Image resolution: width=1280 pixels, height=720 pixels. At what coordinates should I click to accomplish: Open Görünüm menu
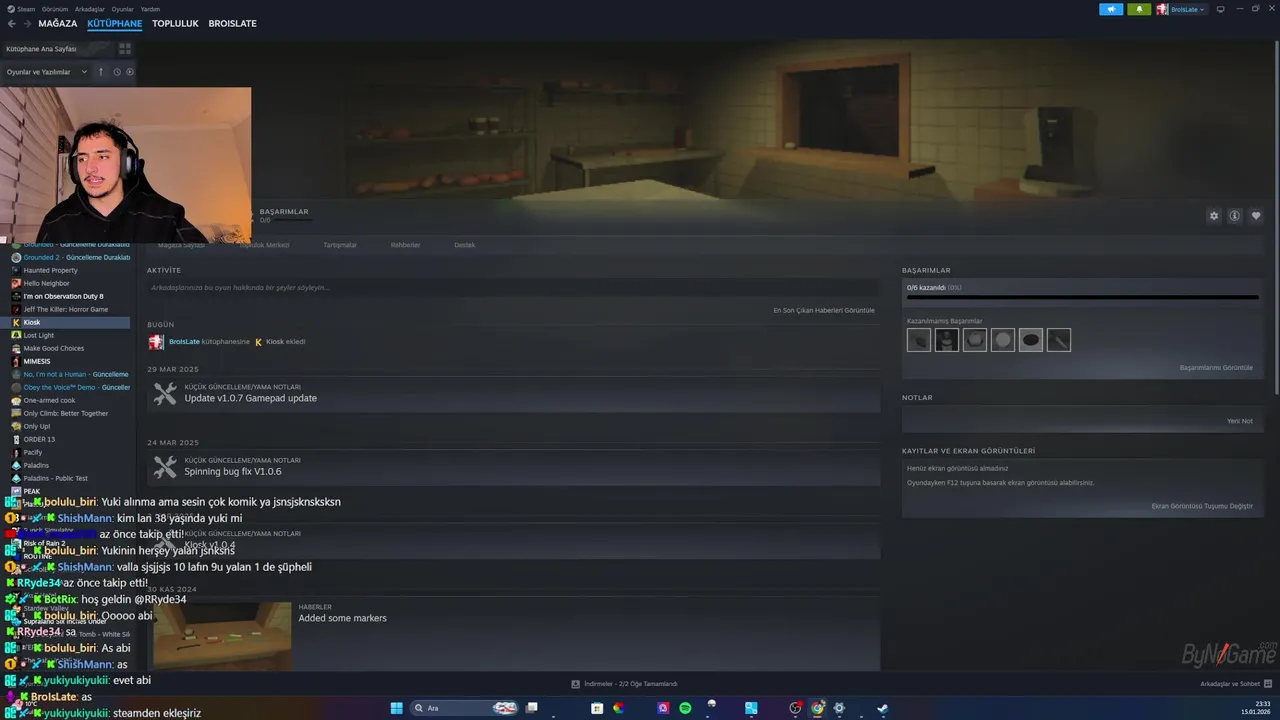coord(54,9)
